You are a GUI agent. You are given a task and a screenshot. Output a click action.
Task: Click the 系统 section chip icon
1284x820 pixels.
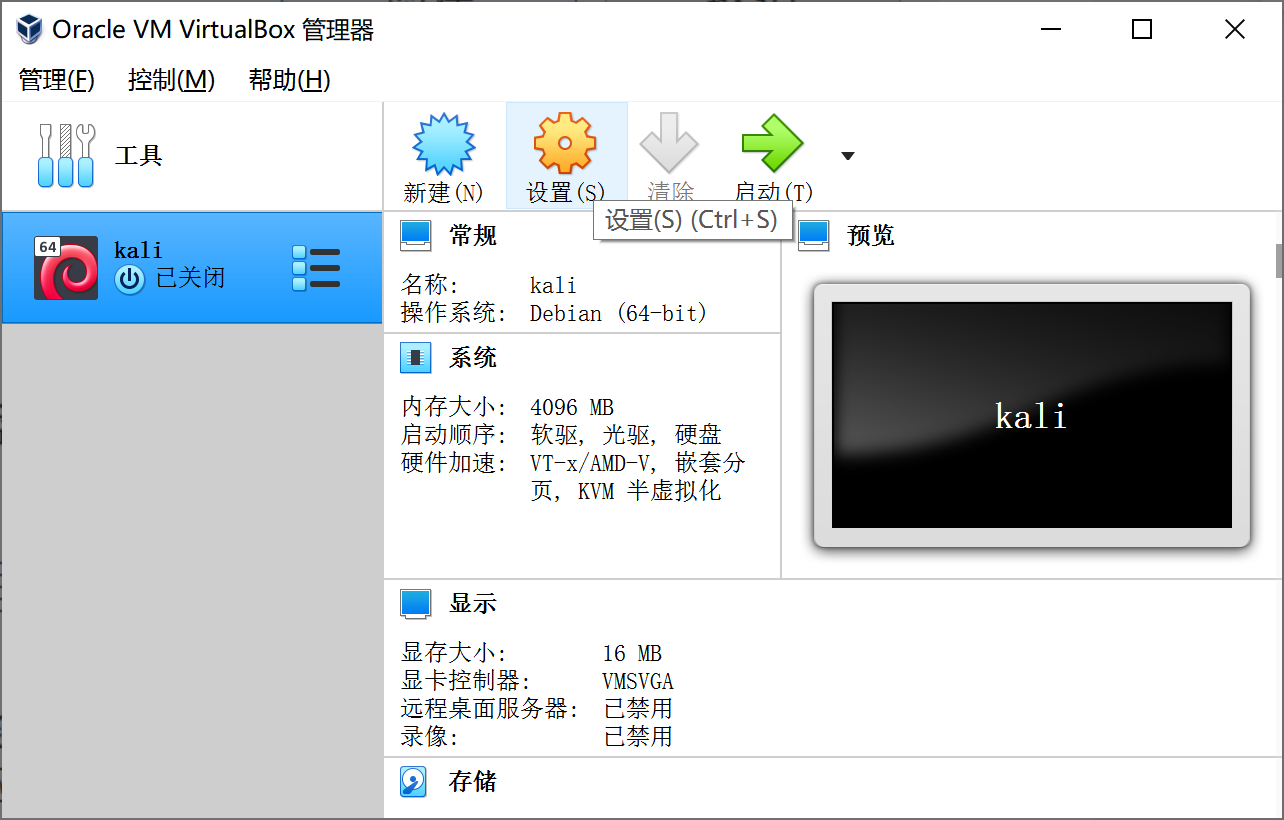pos(415,358)
